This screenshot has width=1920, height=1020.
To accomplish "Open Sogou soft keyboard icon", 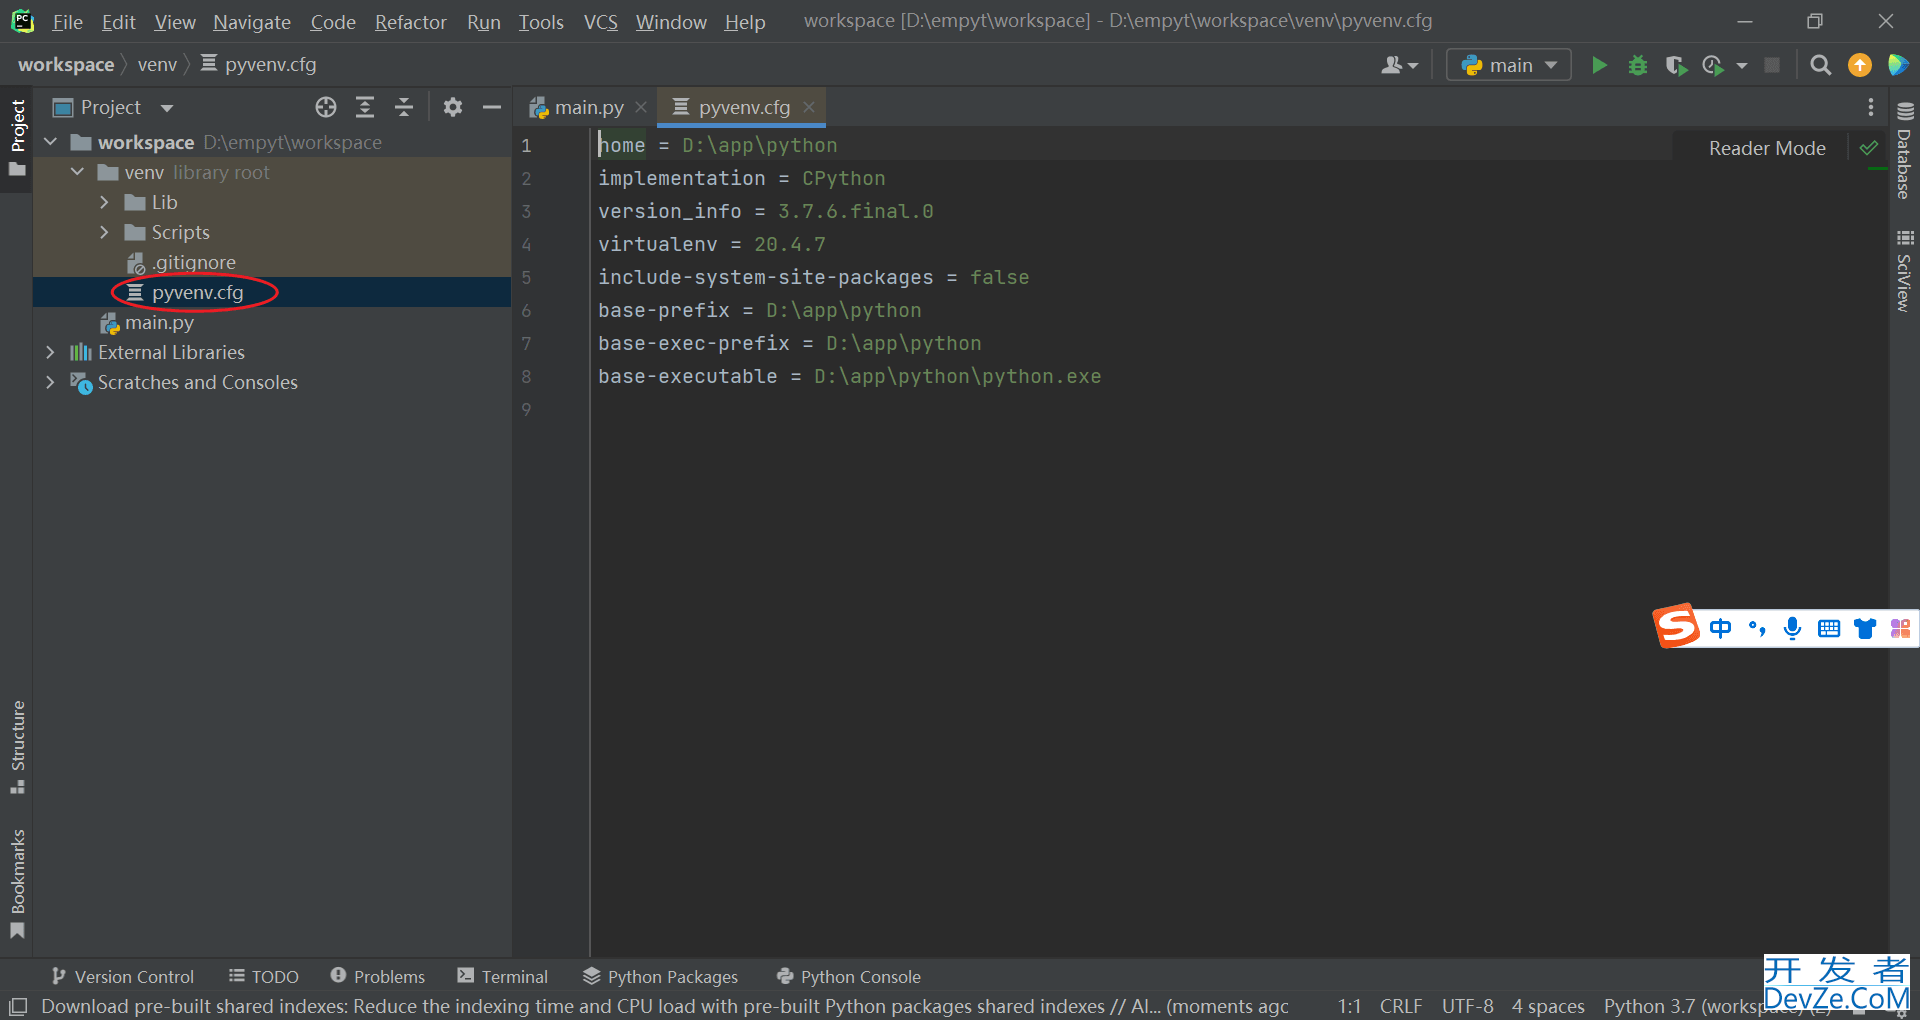I will (x=1829, y=628).
